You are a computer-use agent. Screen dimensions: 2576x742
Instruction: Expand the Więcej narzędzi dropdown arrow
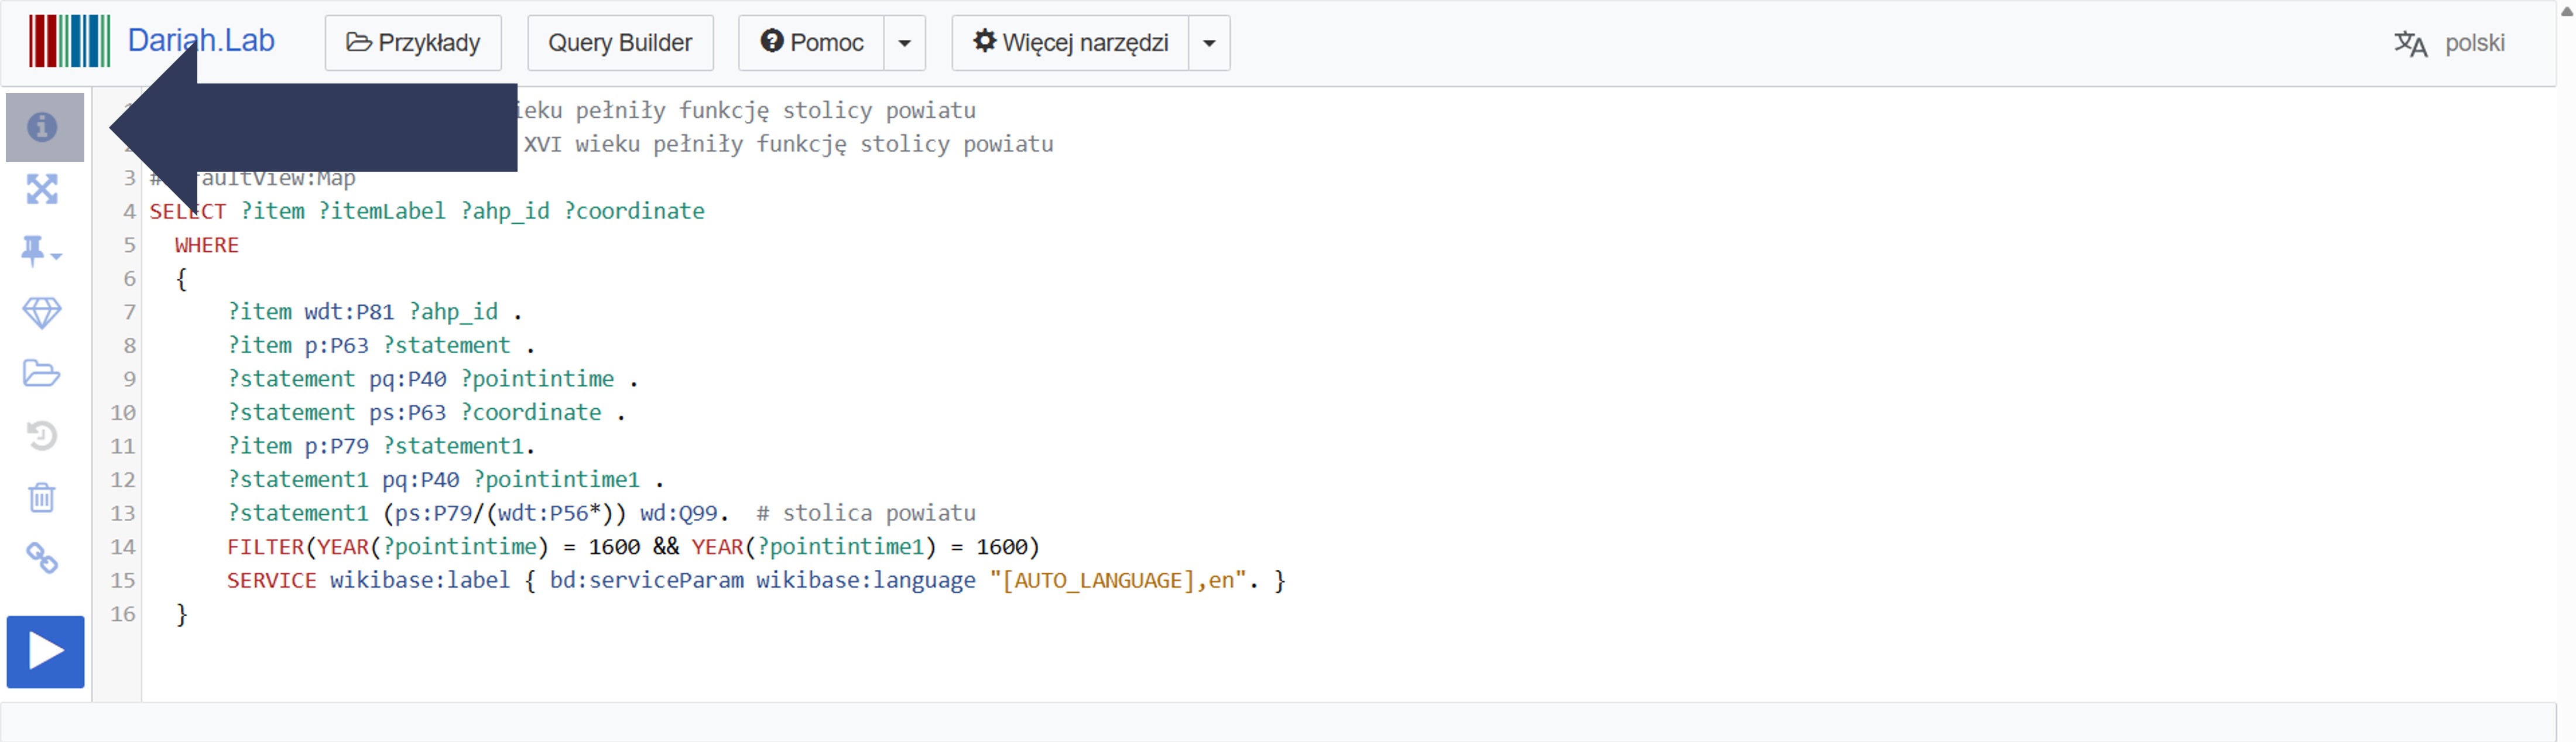(x=1209, y=43)
